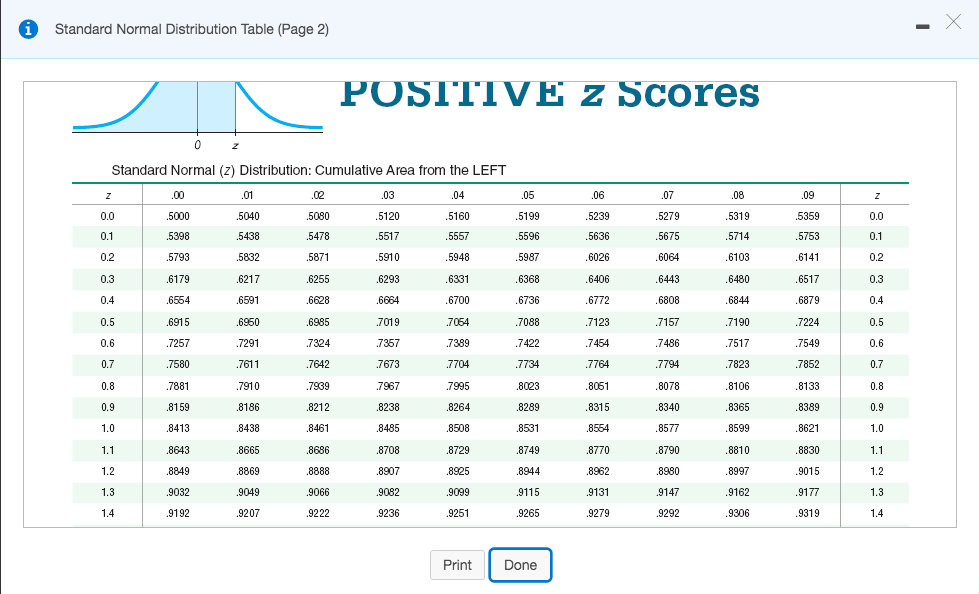Image resolution: width=979 pixels, height=594 pixels.
Task: Click the table value '.7088'
Action: [x=528, y=322]
